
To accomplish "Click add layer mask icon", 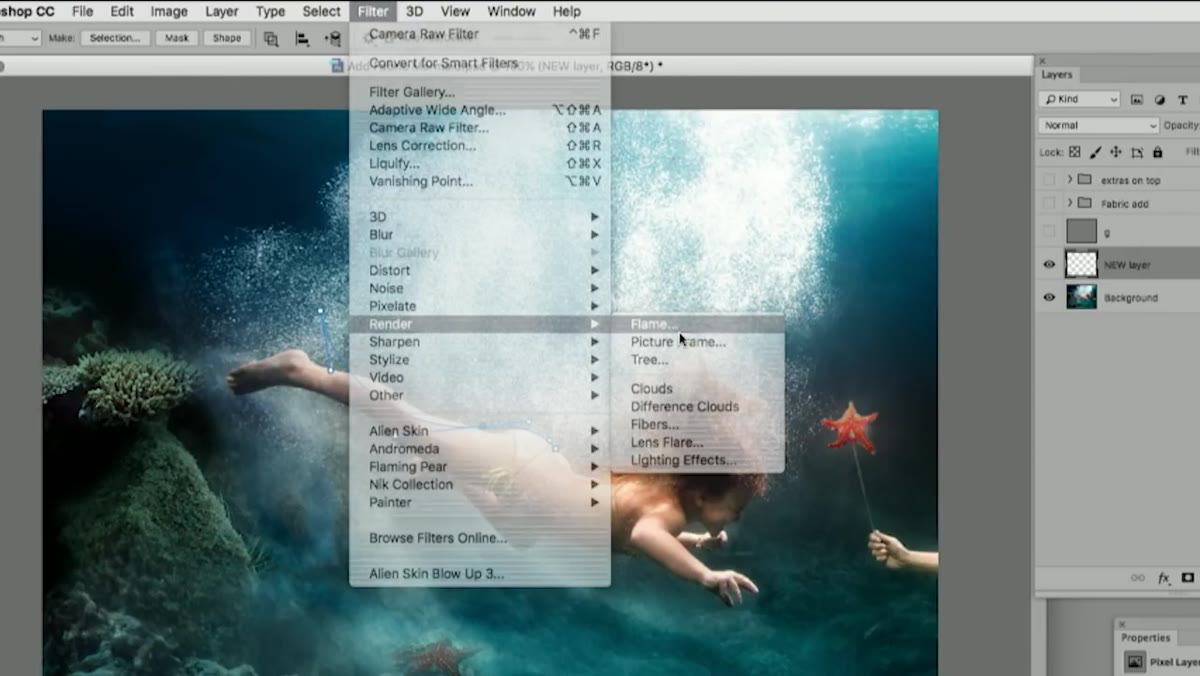I will 1188,578.
